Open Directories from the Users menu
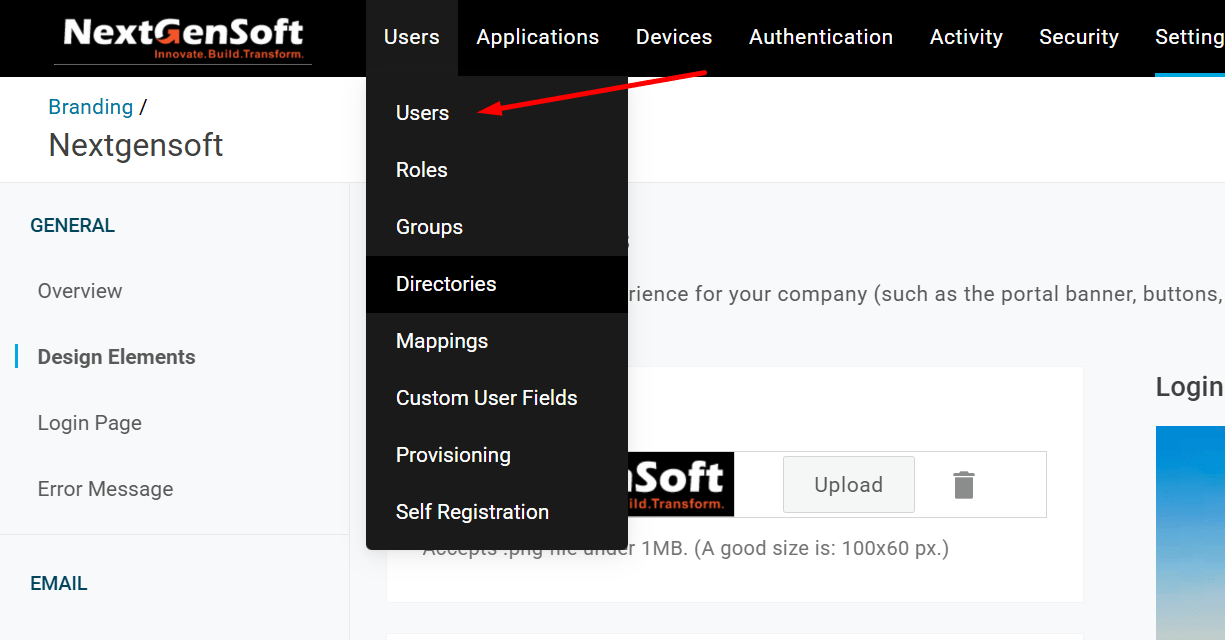Viewport: 1225px width, 640px height. 446,284
